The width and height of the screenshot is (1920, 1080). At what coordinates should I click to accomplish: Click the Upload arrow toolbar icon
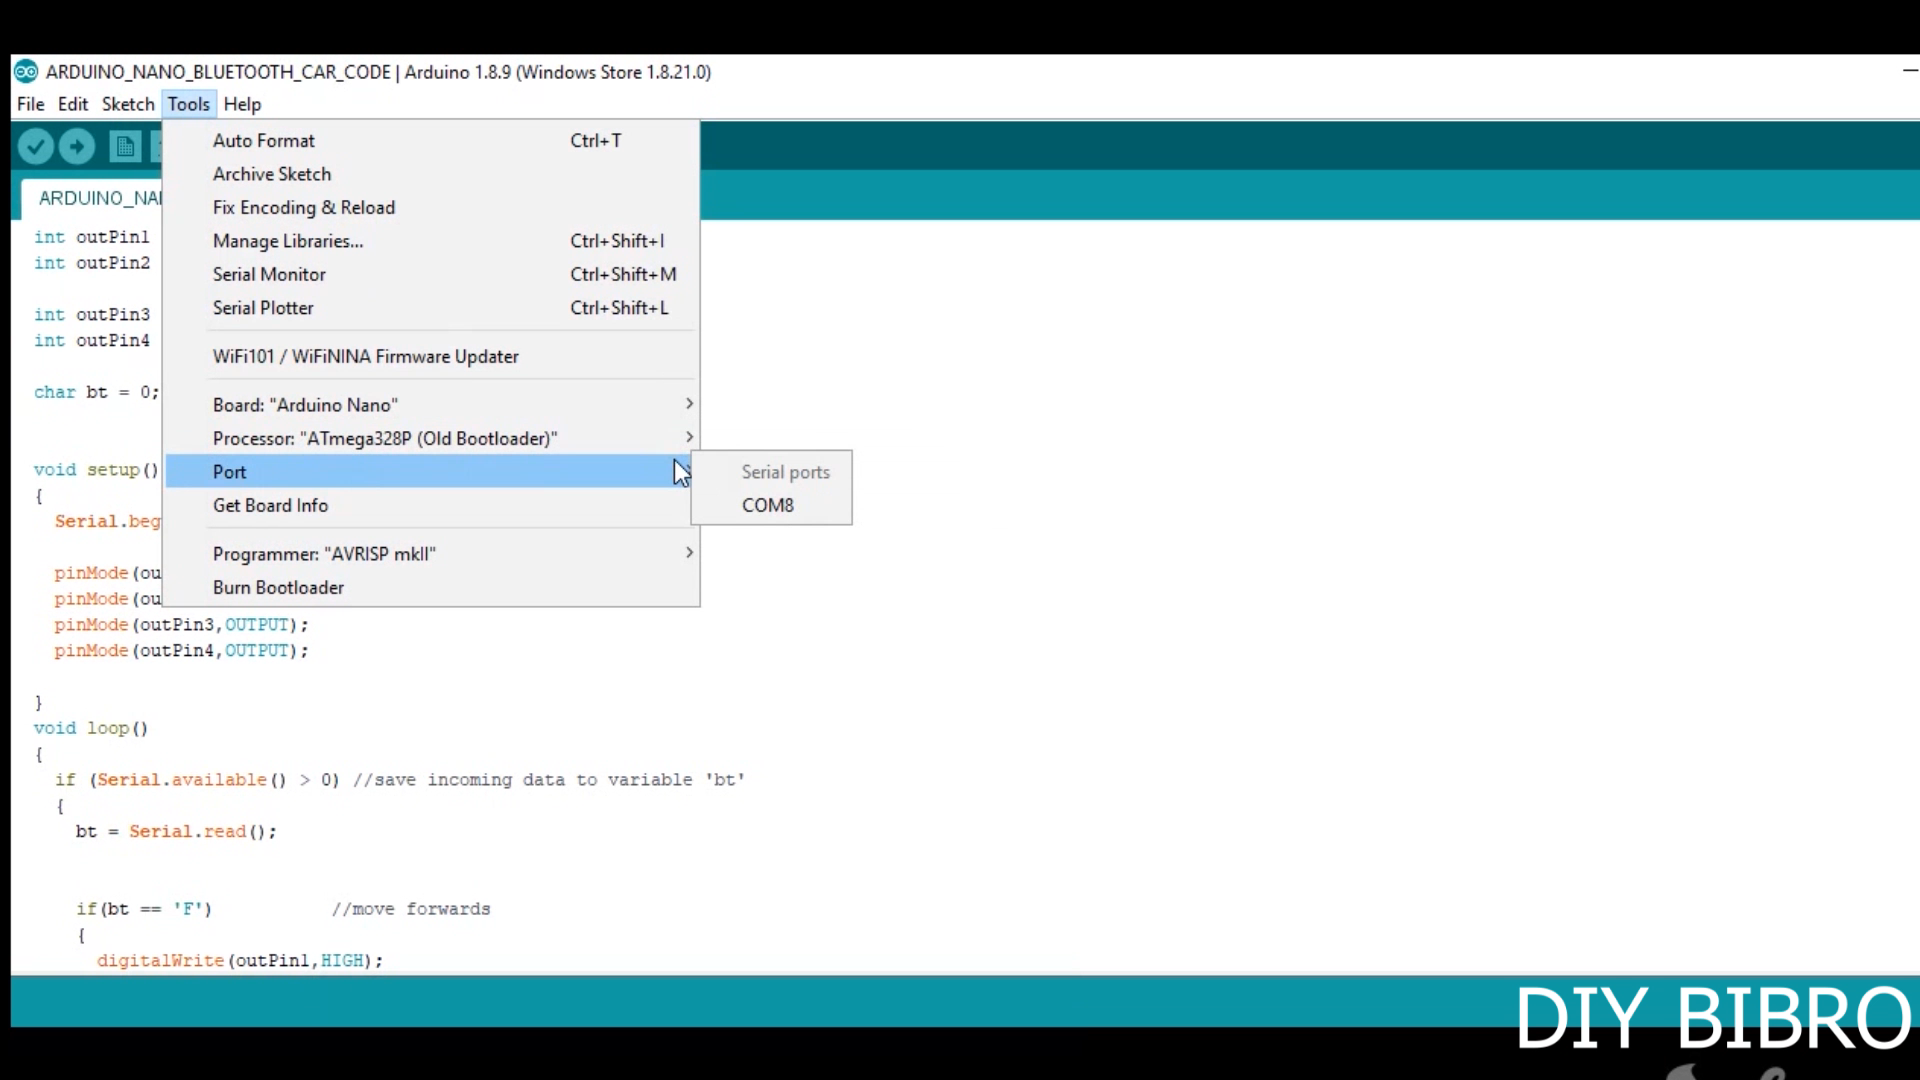(x=77, y=147)
